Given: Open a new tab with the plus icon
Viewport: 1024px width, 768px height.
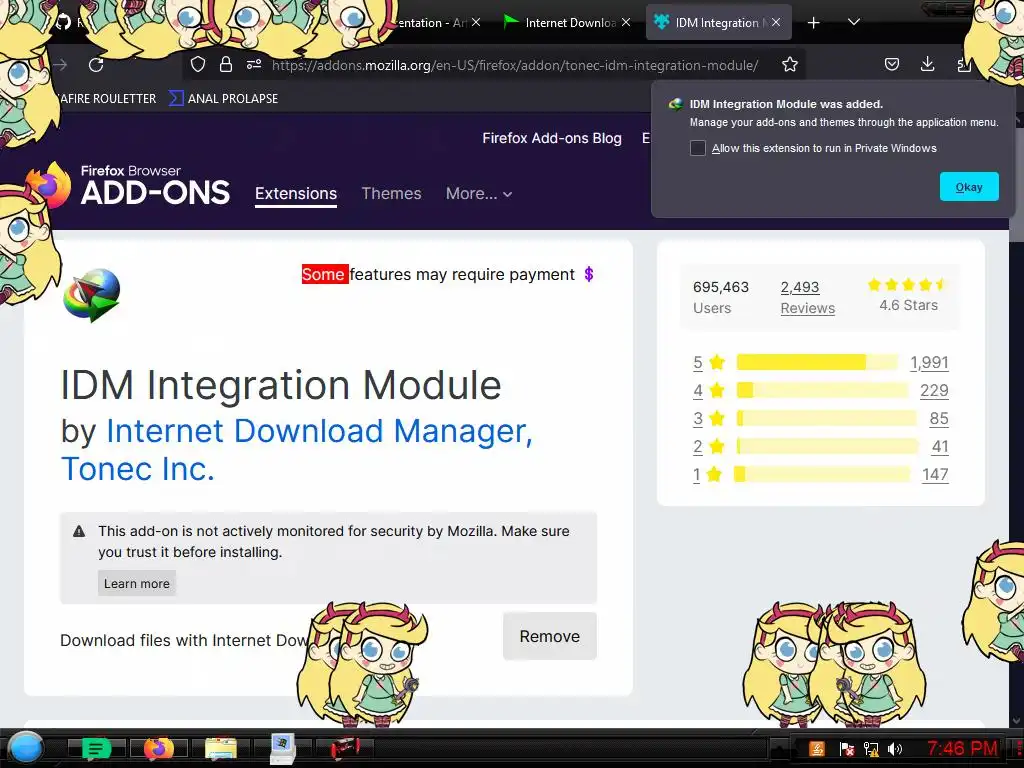Looking at the screenshot, I should tap(813, 23).
